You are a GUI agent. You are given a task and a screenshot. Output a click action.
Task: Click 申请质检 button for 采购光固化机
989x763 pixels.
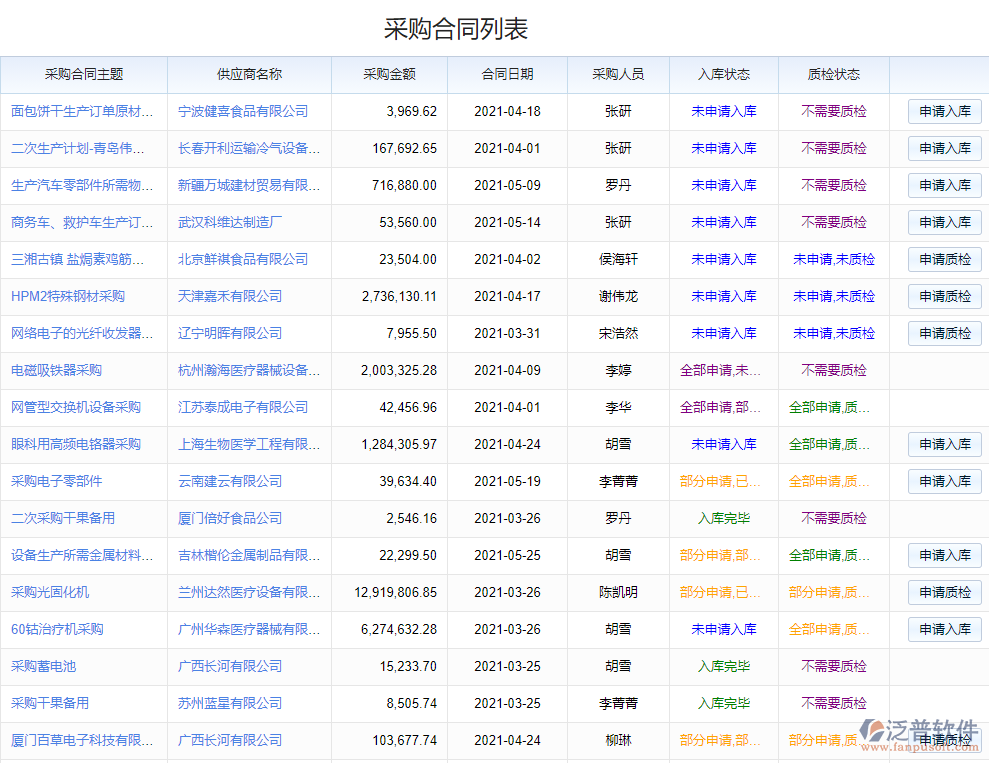click(944, 592)
